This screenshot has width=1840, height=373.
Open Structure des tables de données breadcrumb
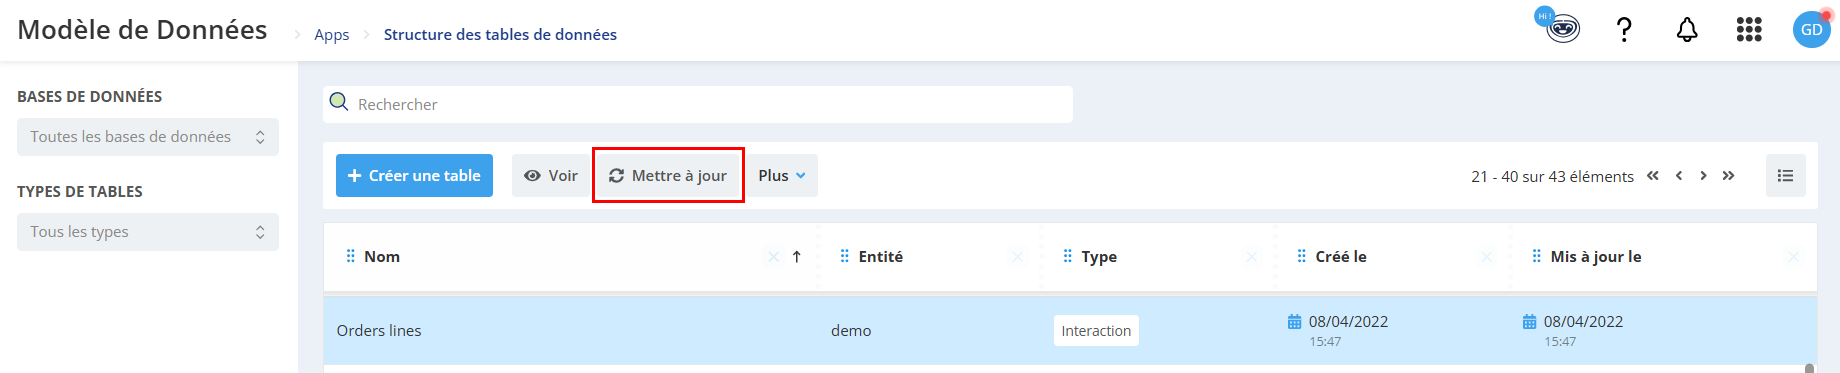coord(500,35)
